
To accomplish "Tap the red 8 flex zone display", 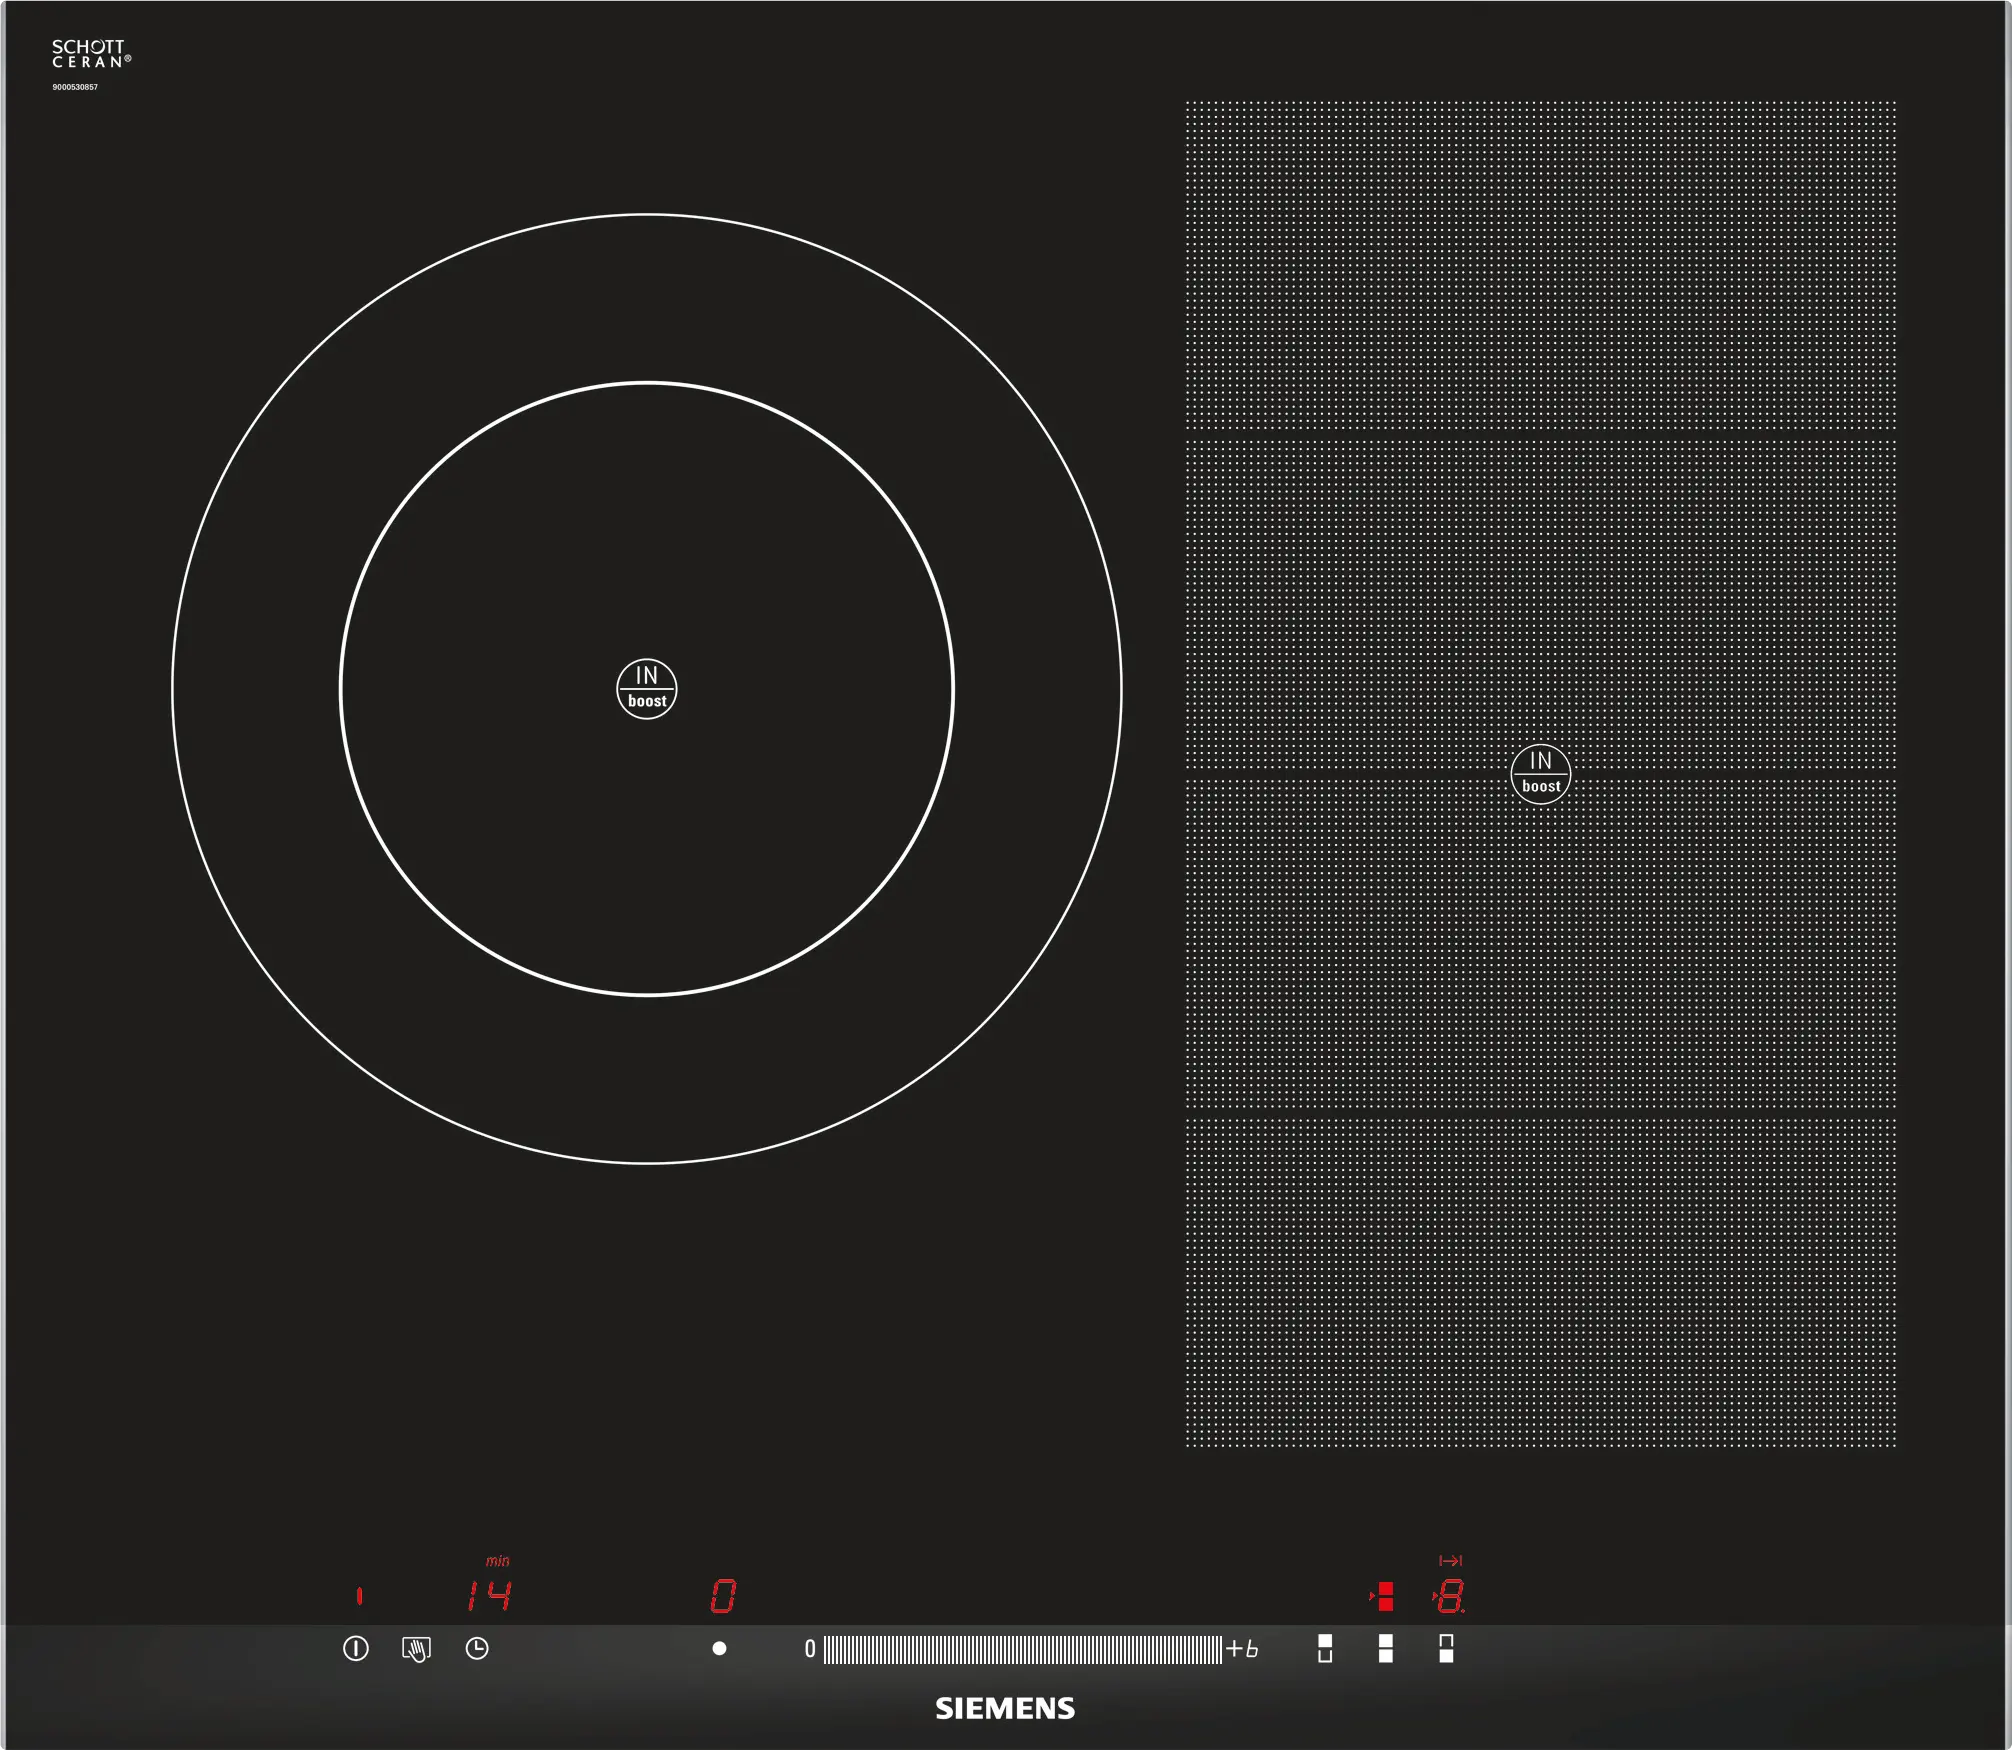I will pos(1450,1596).
